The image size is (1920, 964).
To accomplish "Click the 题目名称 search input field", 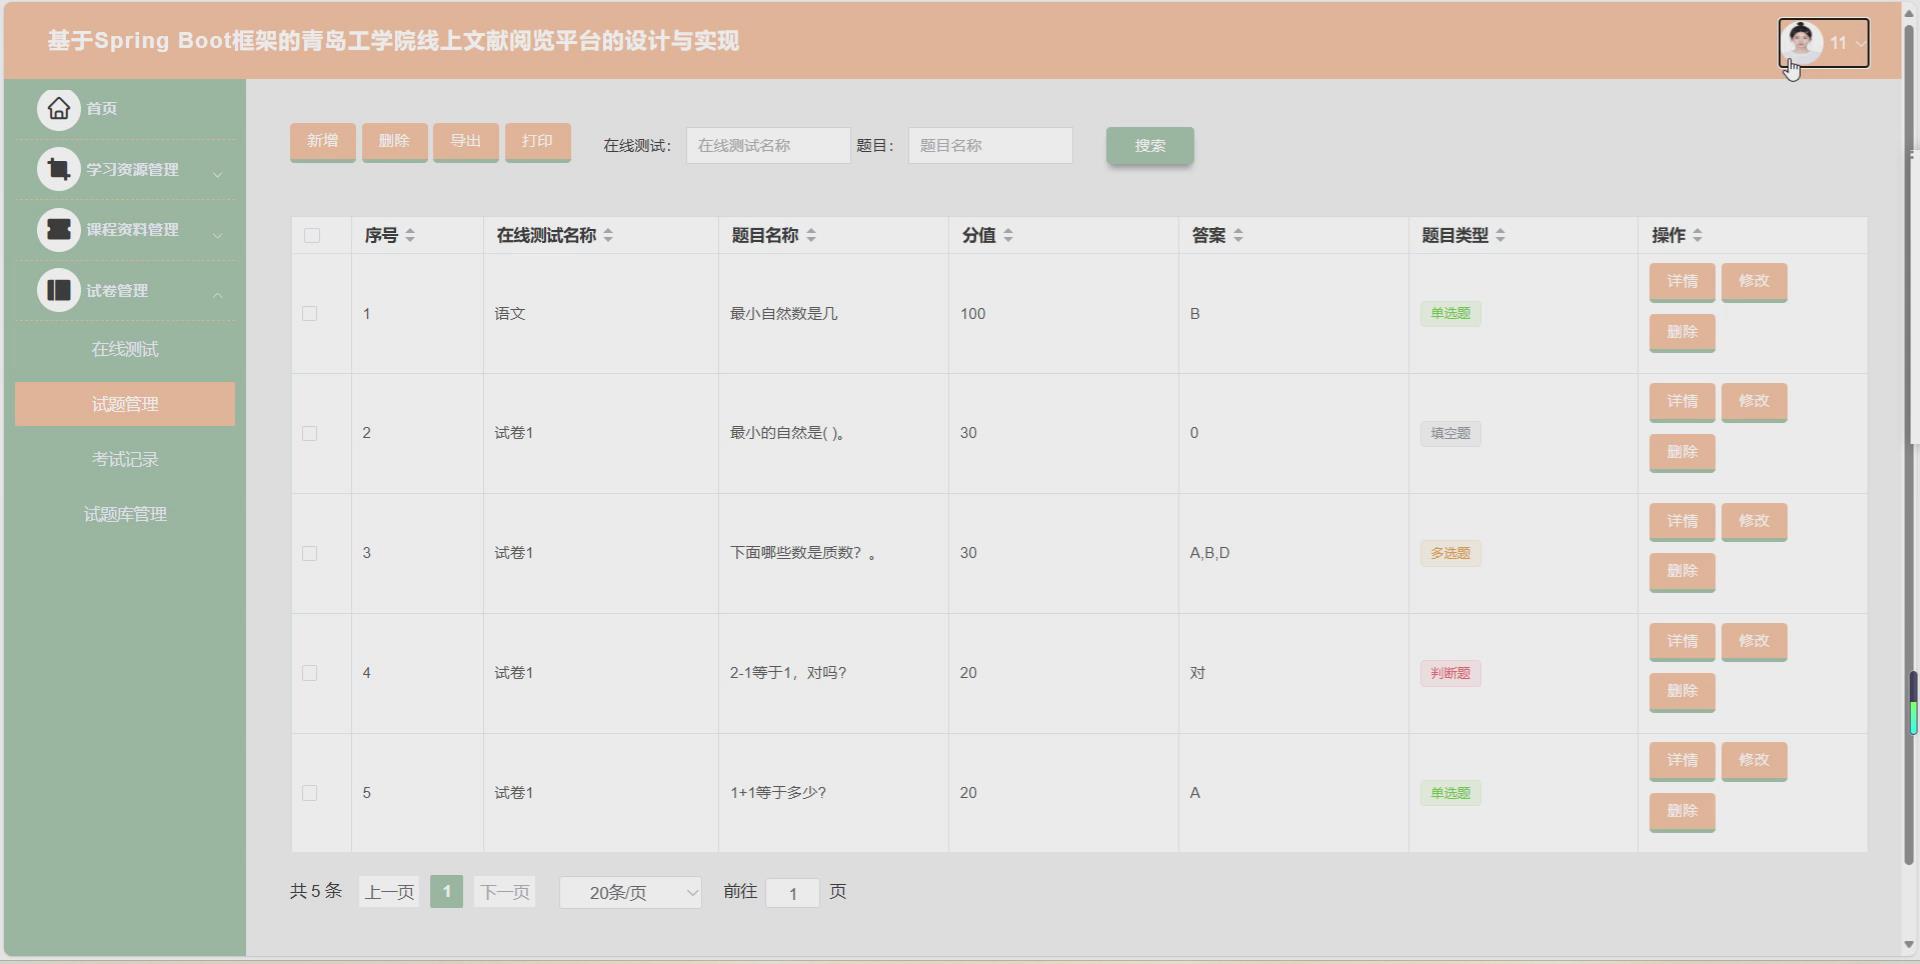I will coord(989,145).
